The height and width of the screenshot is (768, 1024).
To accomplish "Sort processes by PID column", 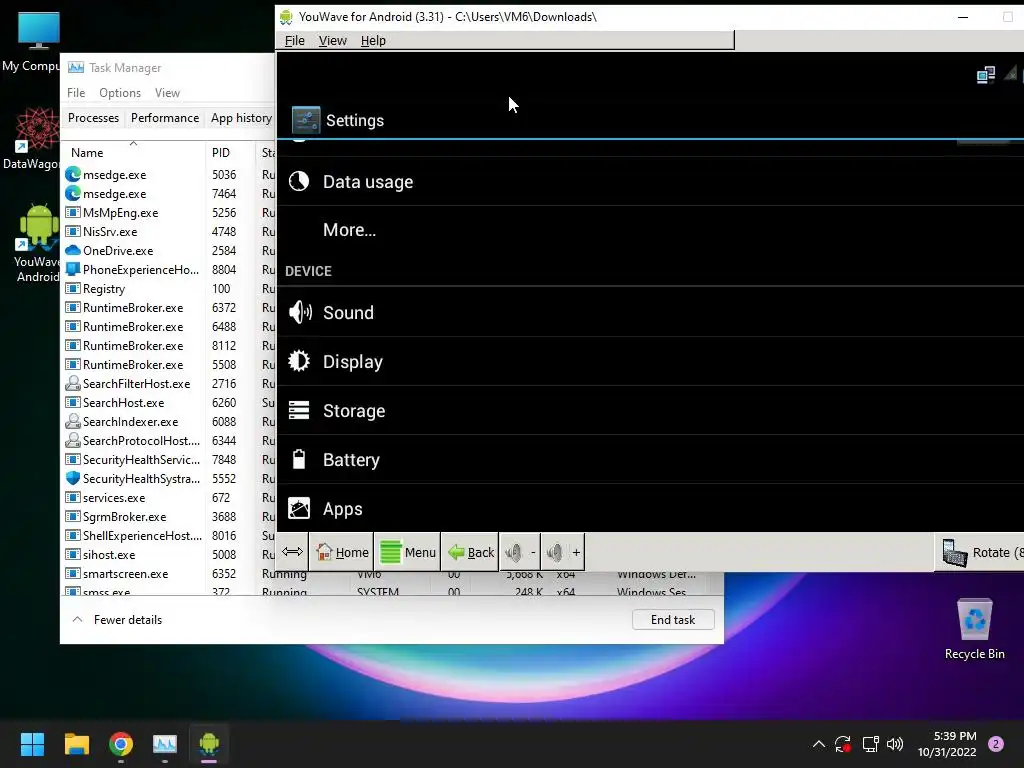I will [x=229, y=153].
